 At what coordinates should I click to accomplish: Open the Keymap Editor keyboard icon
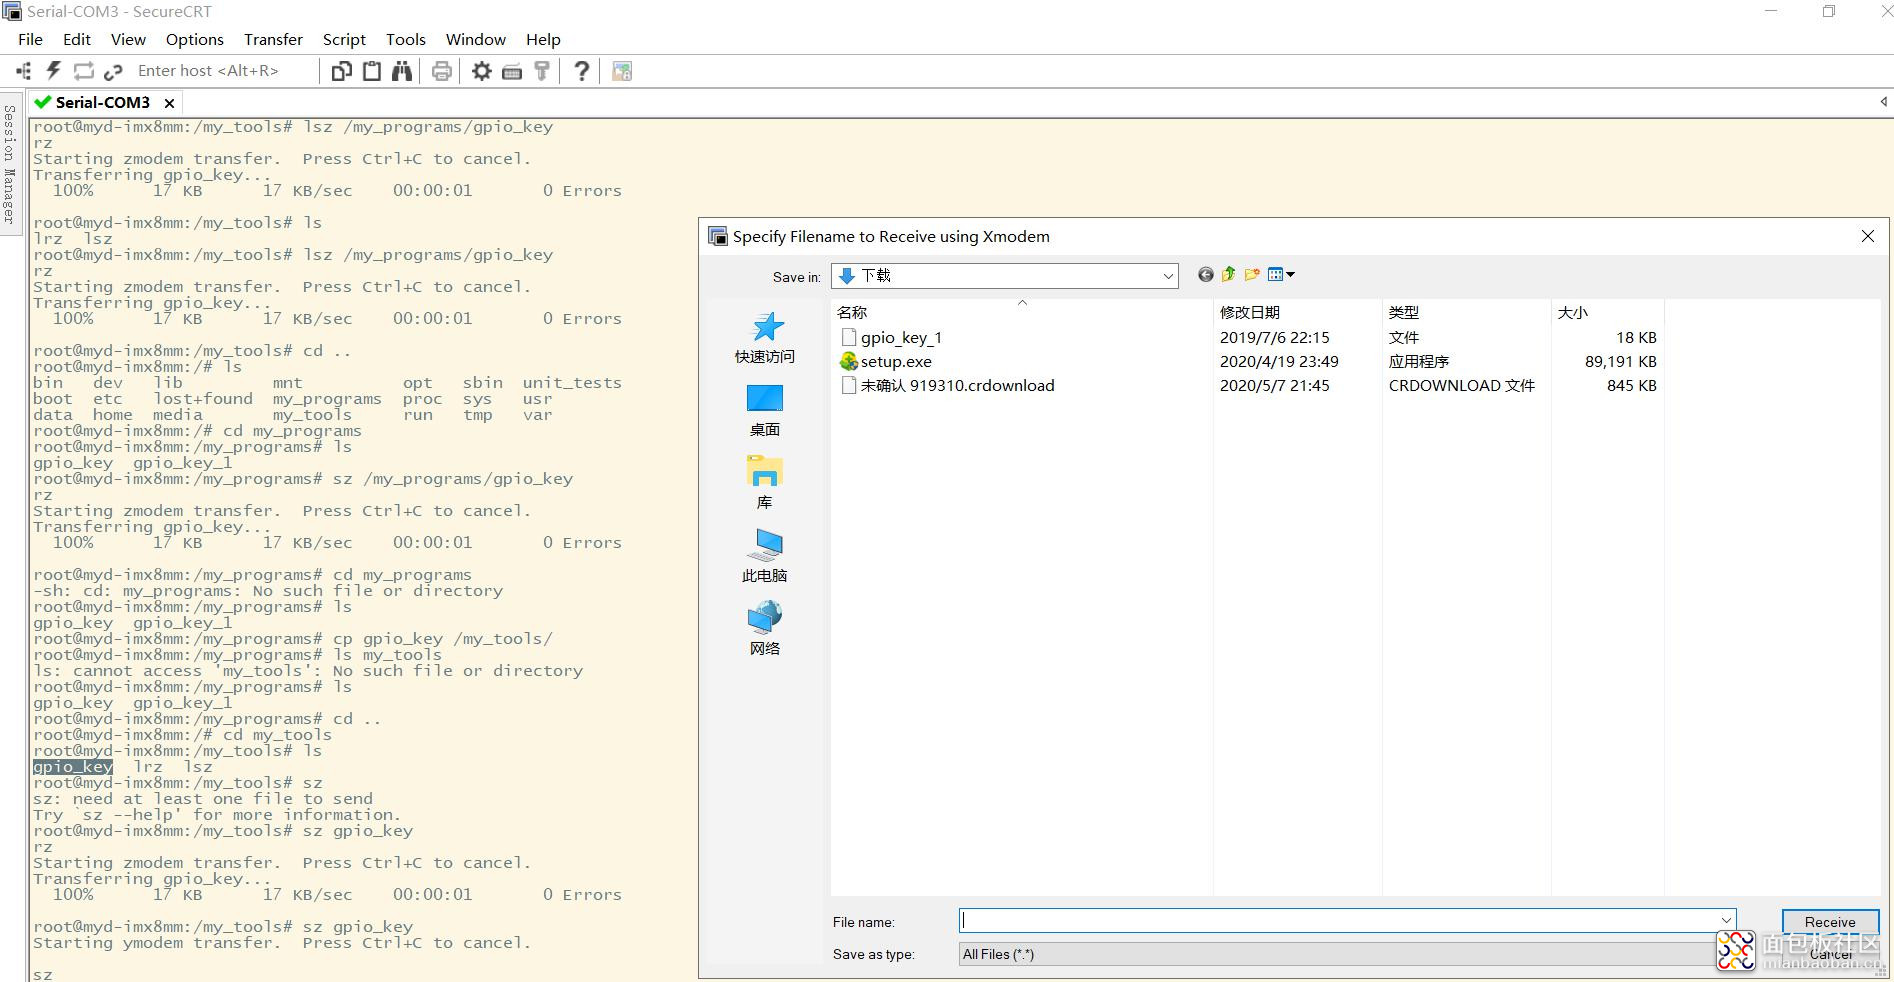pos(512,71)
